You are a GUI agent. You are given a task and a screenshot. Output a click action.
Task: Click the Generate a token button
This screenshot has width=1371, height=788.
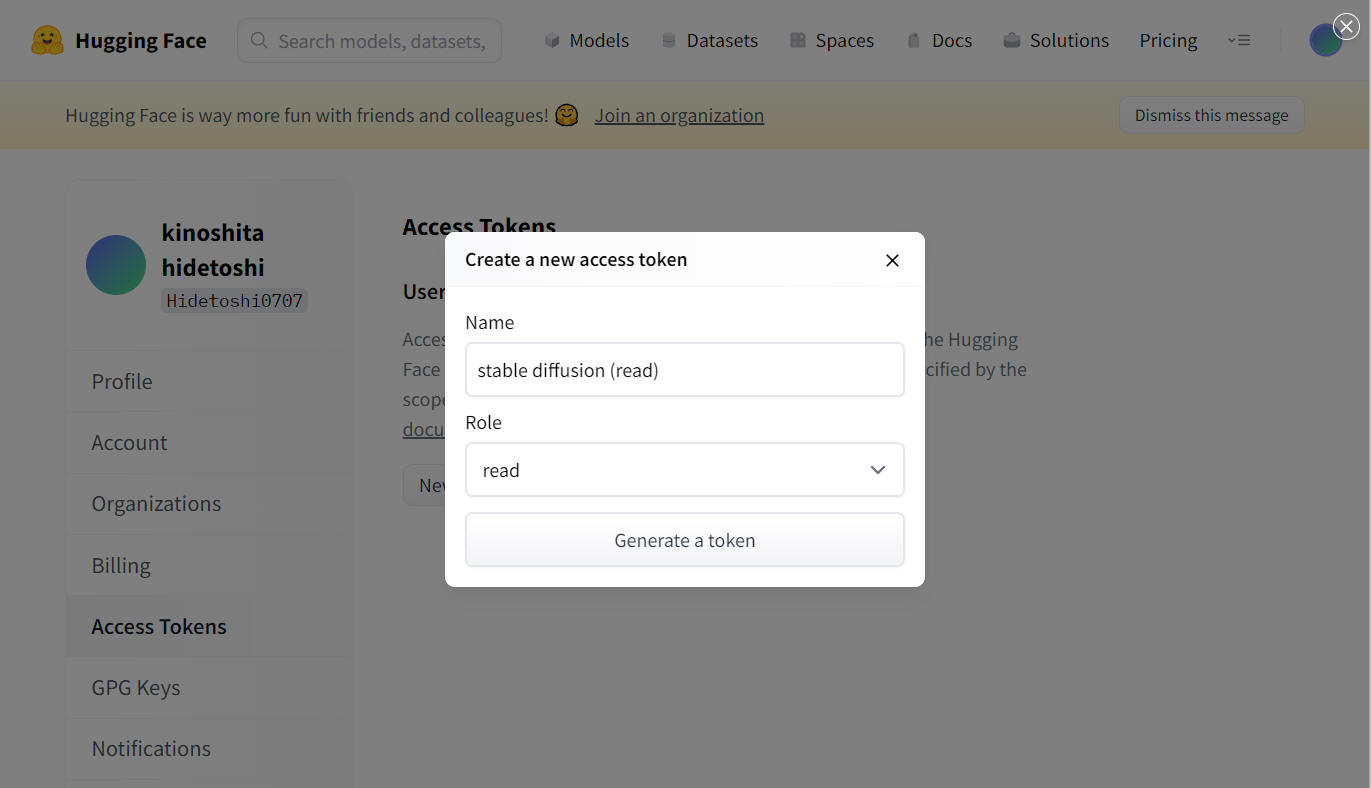coord(685,540)
